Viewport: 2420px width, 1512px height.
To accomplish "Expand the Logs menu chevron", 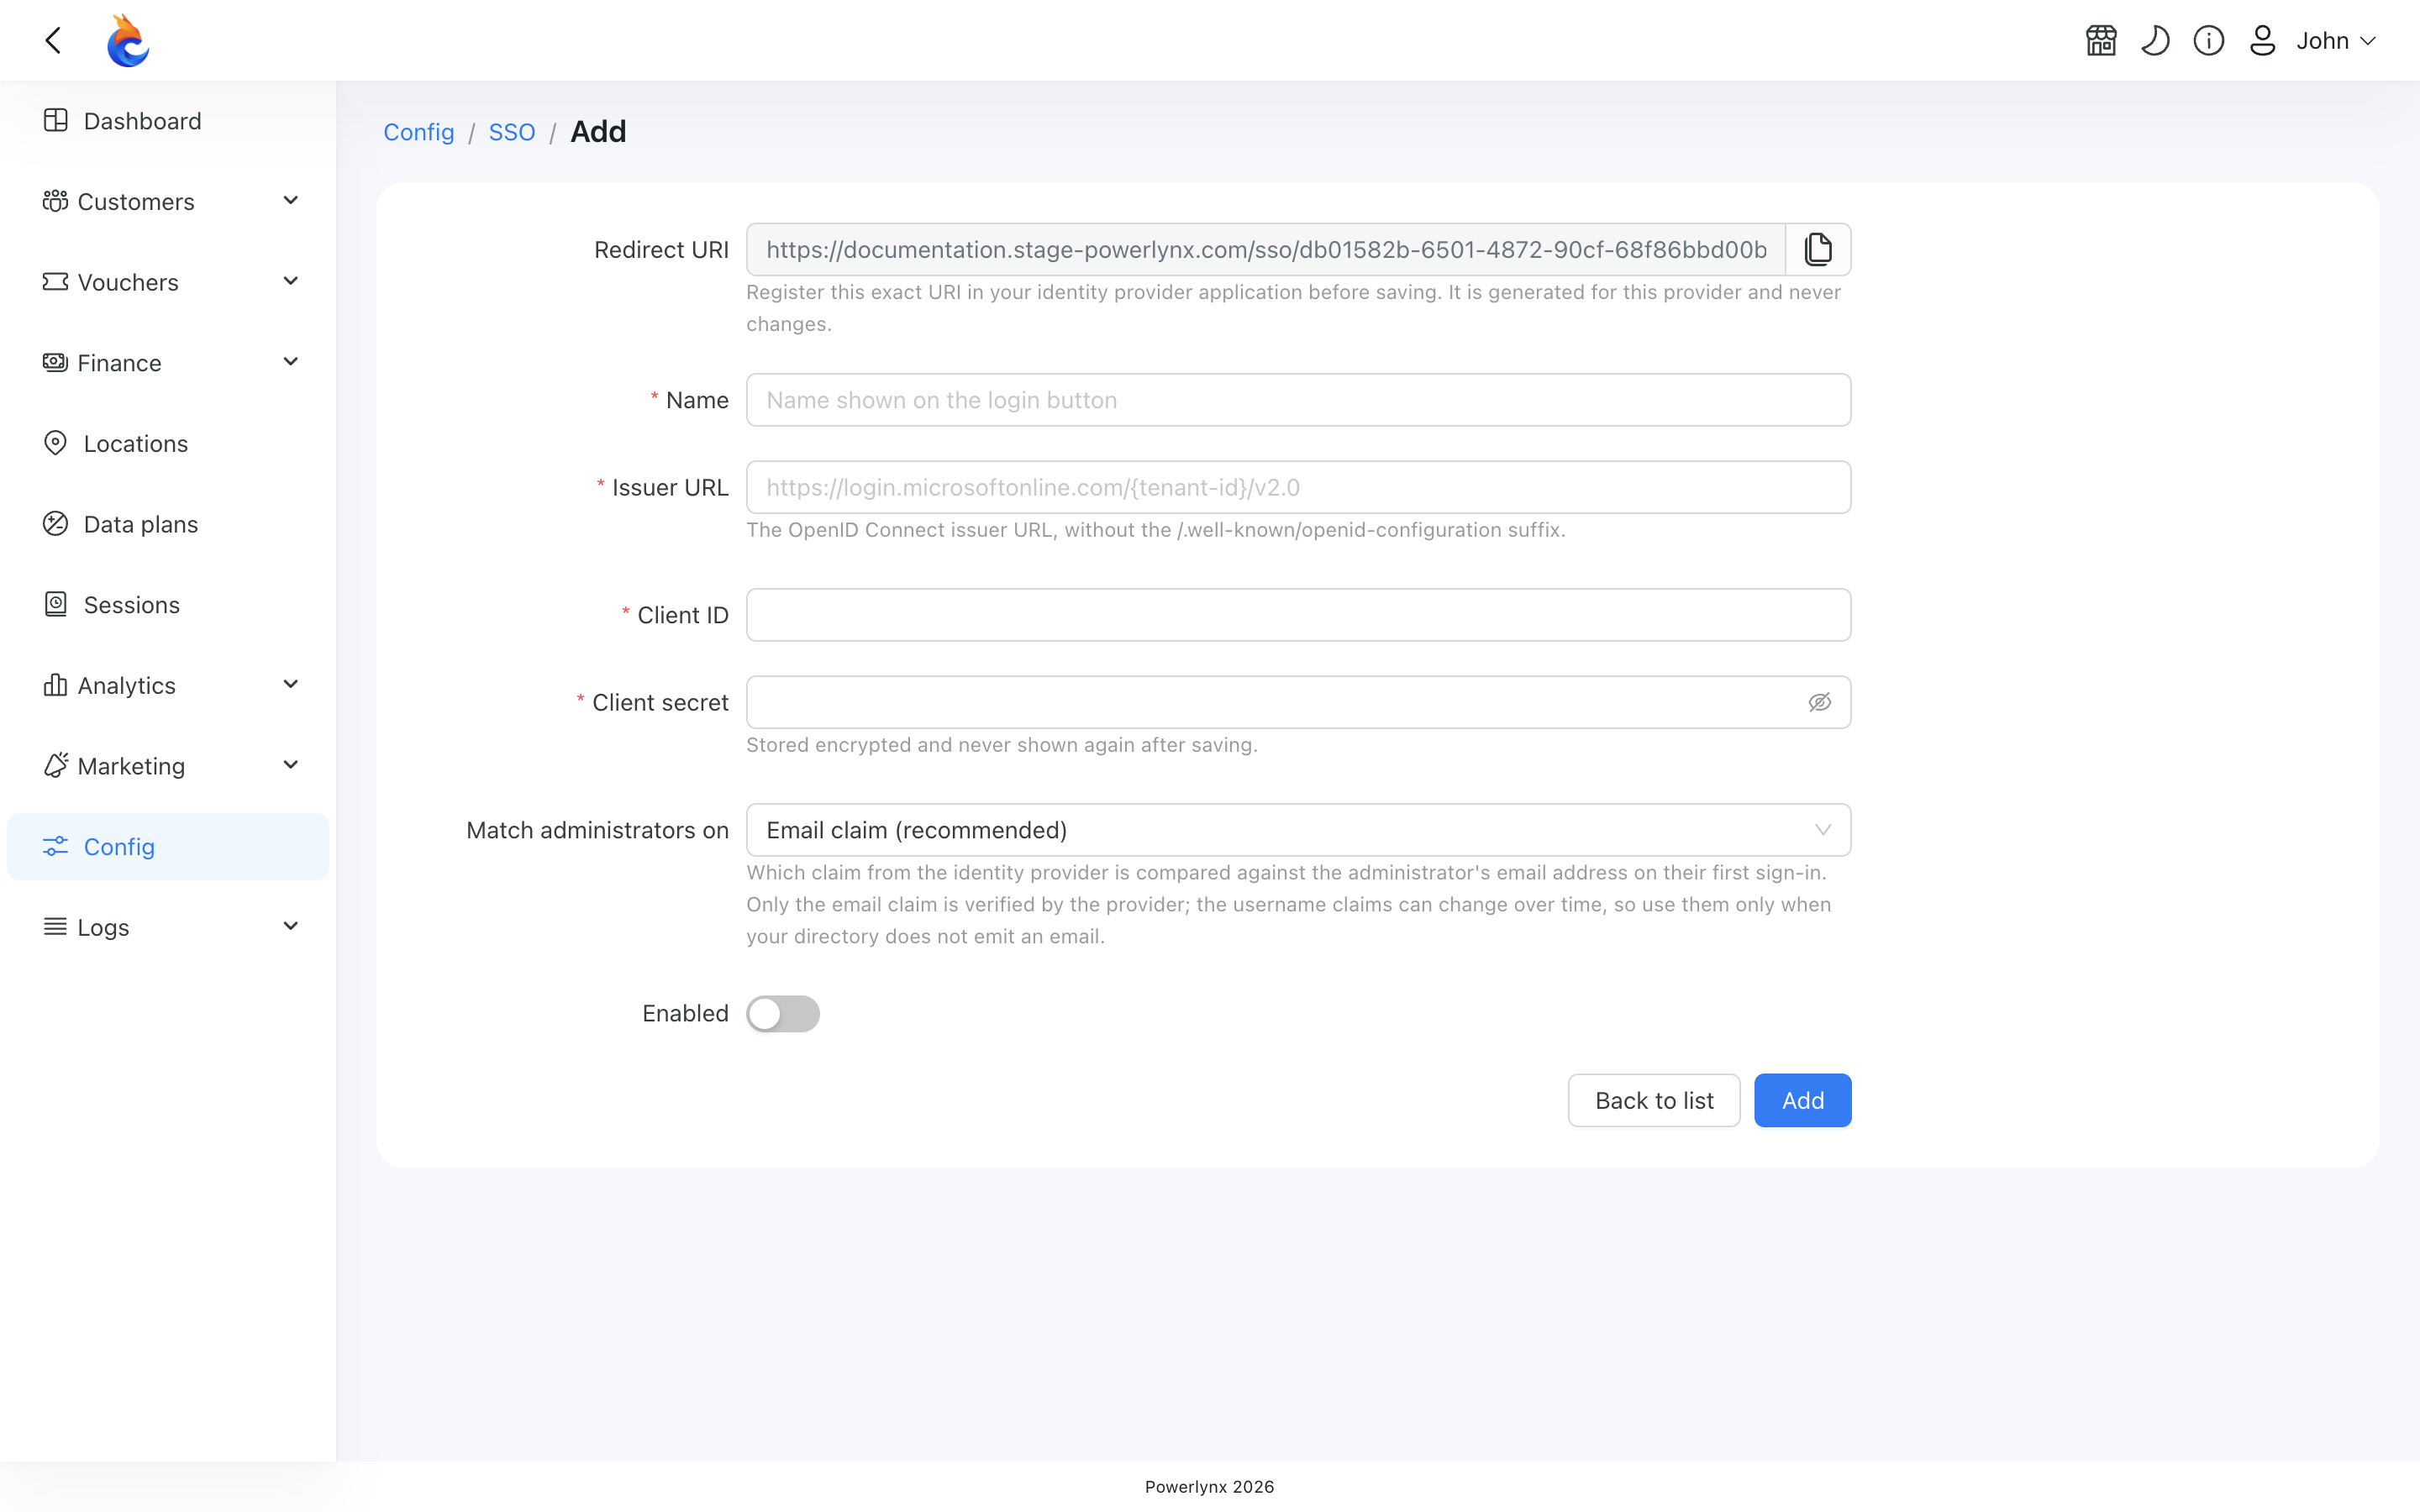I will [291, 927].
